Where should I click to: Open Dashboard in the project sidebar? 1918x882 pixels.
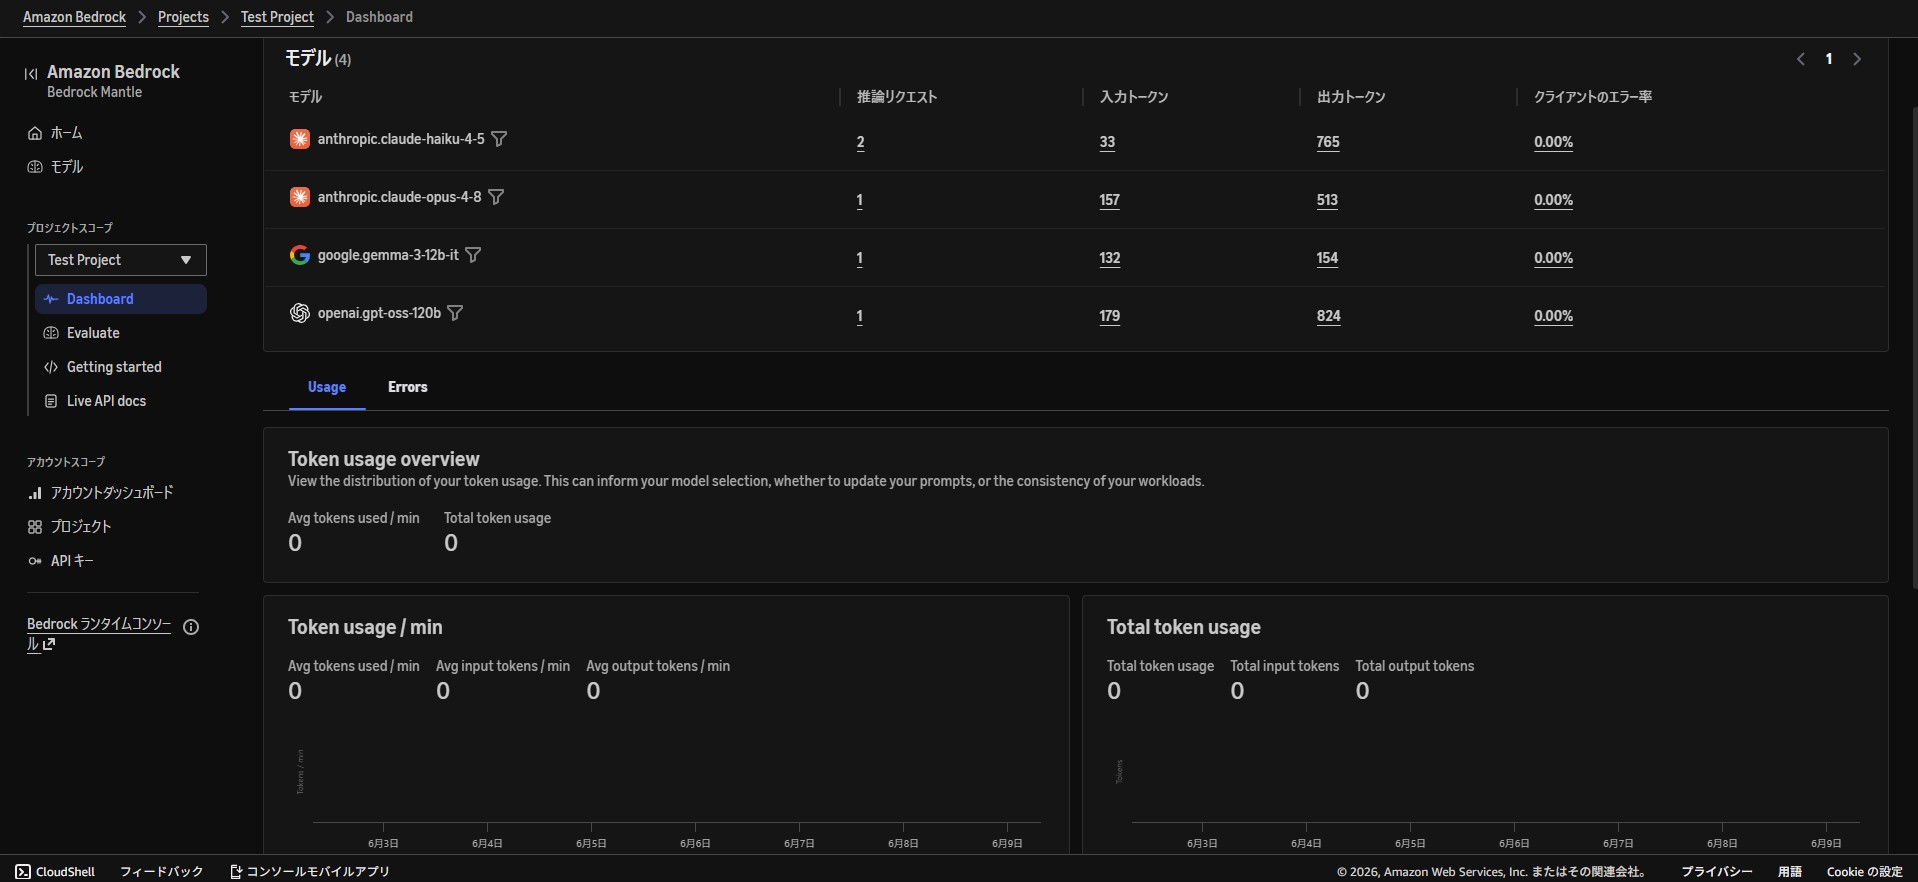pos(121,299)
